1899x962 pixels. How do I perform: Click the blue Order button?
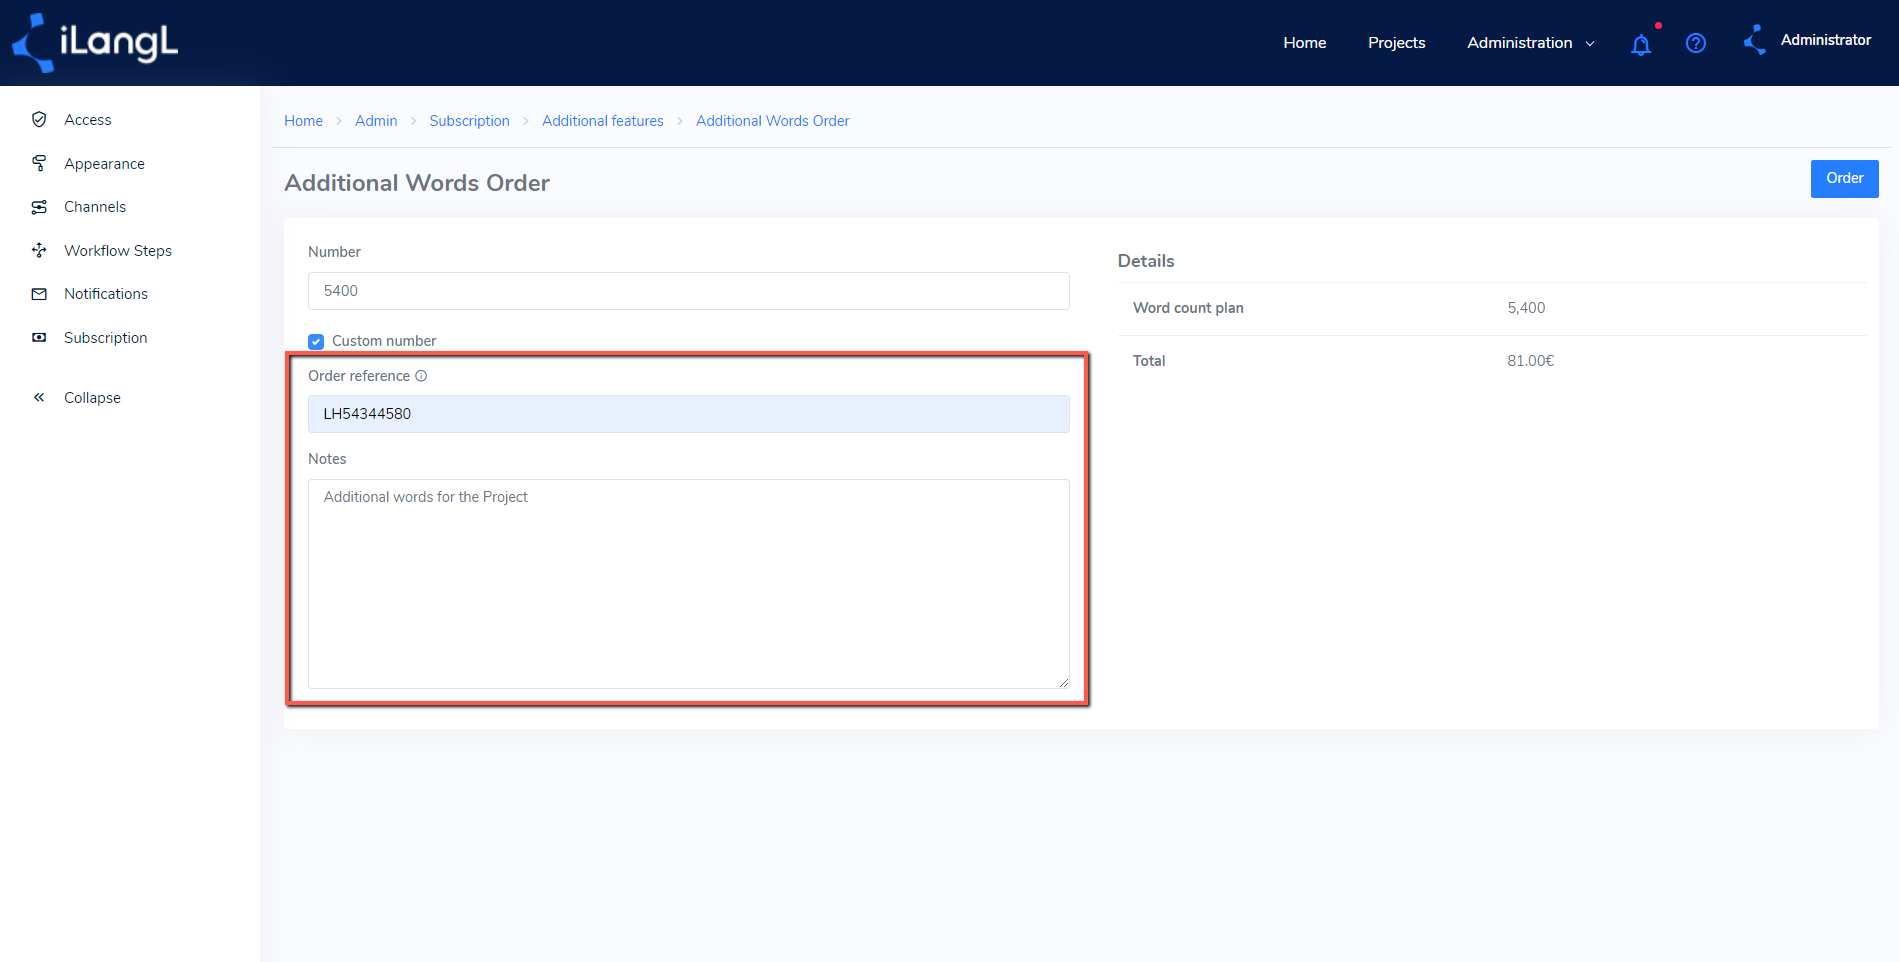pos(1844,178)
